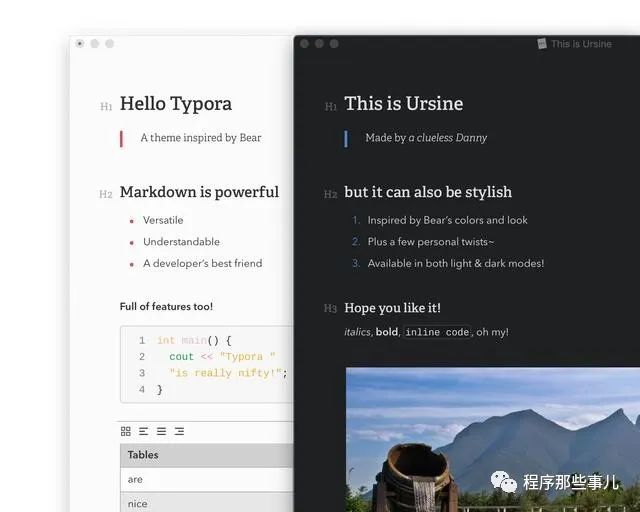Click the word 'bold' in dark window
Image resolution: width=640 pixels, height=512 pixels.
(x=387, y=332)
